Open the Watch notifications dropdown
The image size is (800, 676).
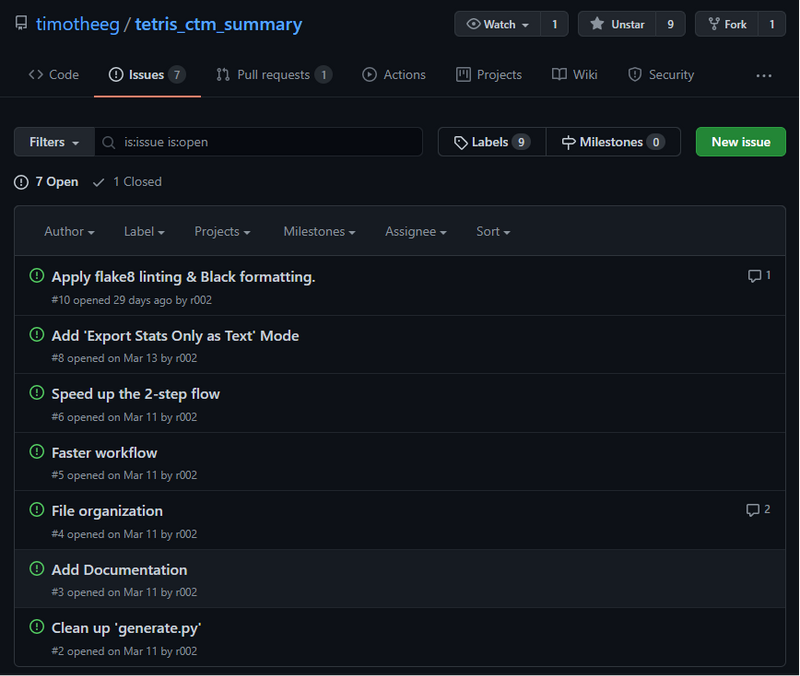point(497,24)
